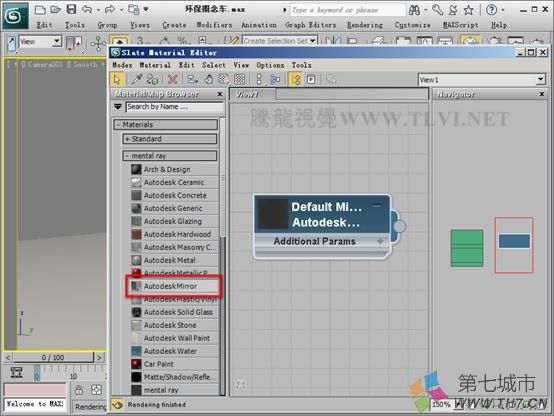Undo the last scene operation
The height and width of the screenshot is (416, 554).
point(87,10)
